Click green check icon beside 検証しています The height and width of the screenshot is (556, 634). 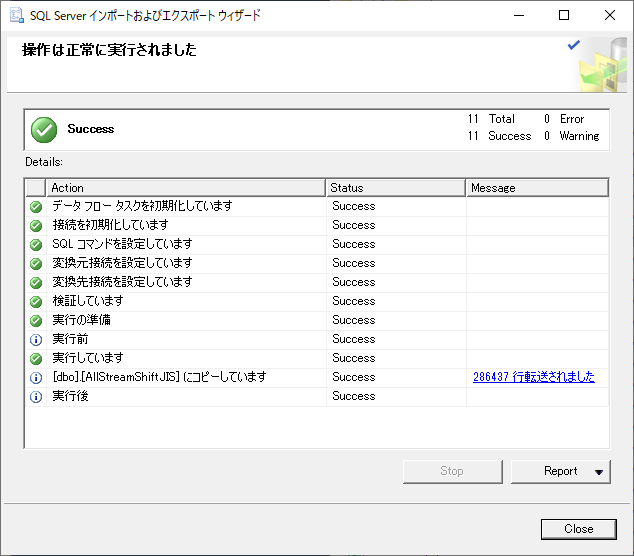pyautogui.click(x=36, y=301)
